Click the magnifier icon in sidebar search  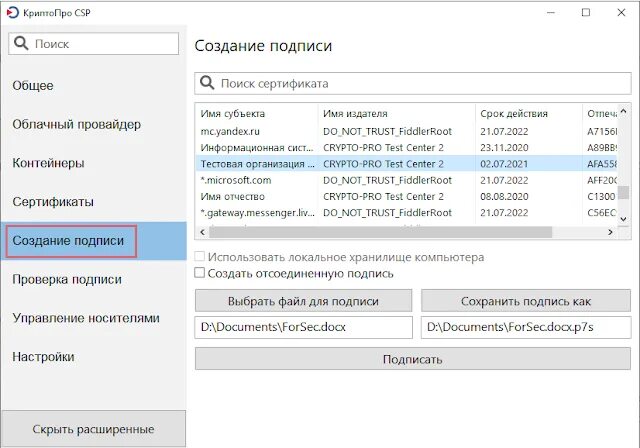pos(21,43)
